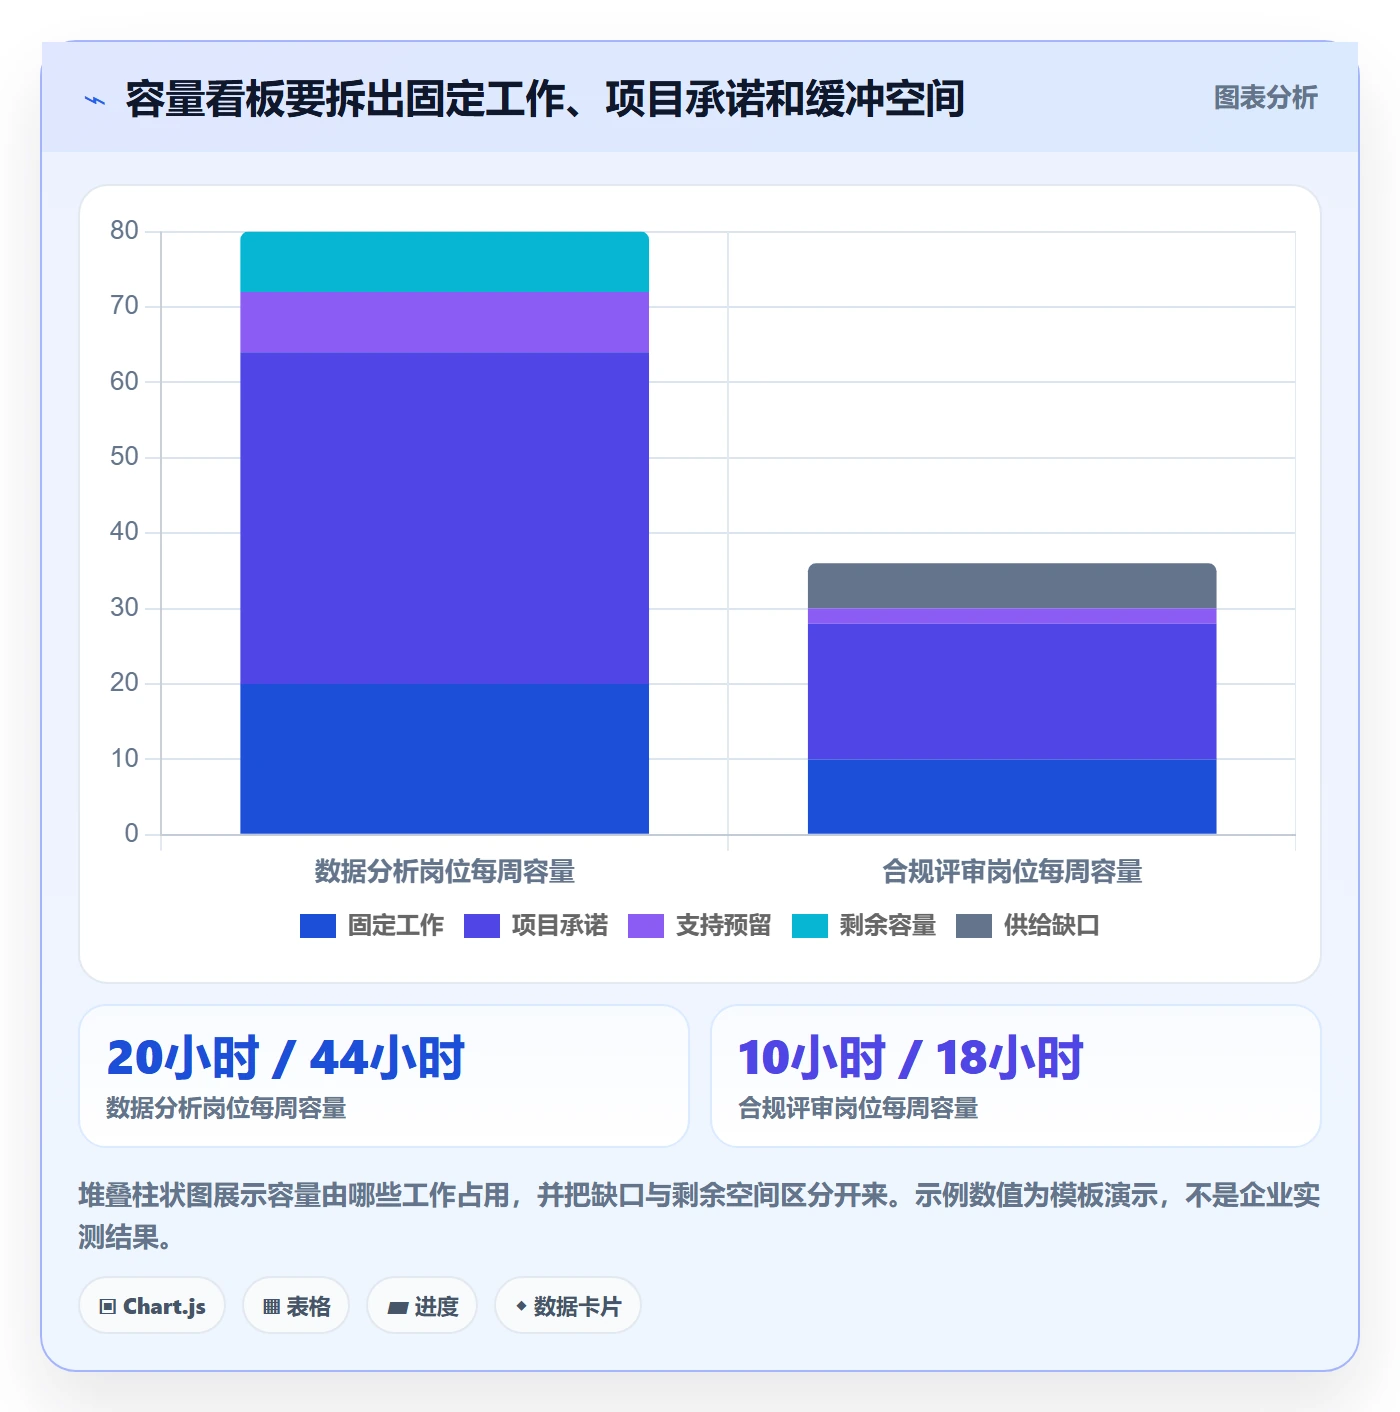Click the light purple 支持预留 segment of 数据分析 bar
The height and width of the screenshot is (1412, 1400).
point(445,322)
